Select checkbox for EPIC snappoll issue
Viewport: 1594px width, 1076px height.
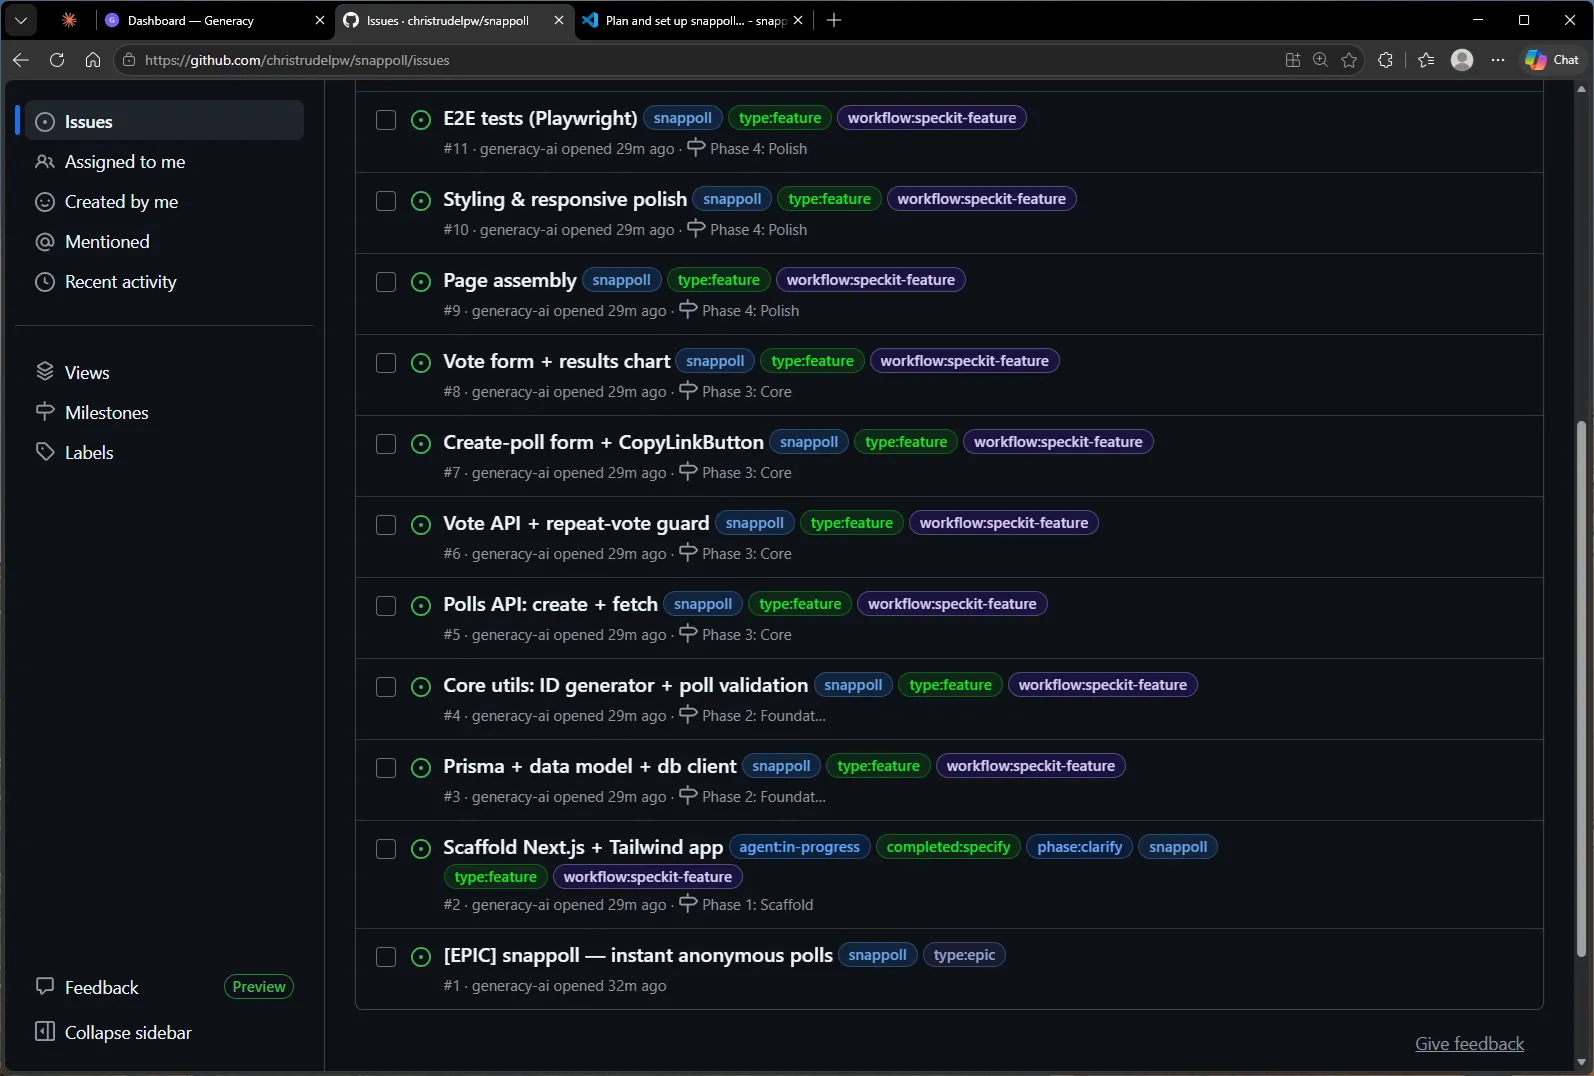[x=386, y=957]
